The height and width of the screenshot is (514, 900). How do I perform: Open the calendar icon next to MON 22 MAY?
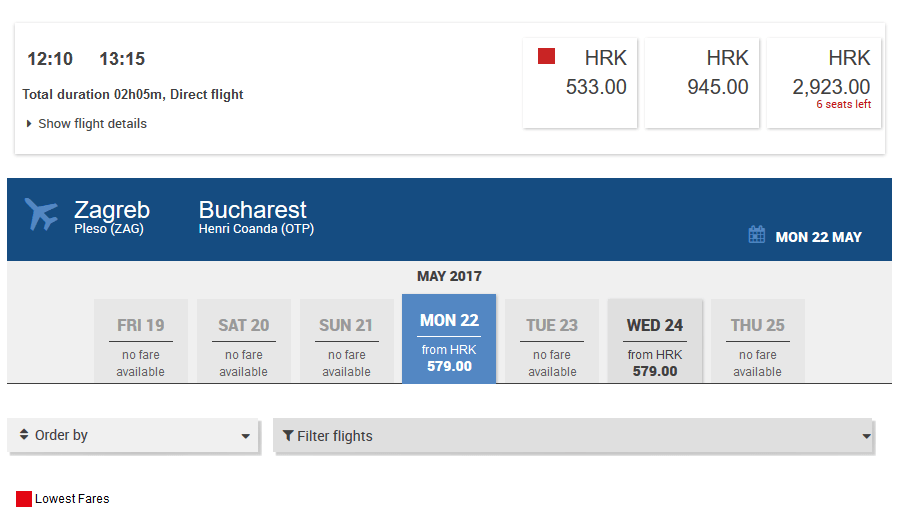click(757, 235)
